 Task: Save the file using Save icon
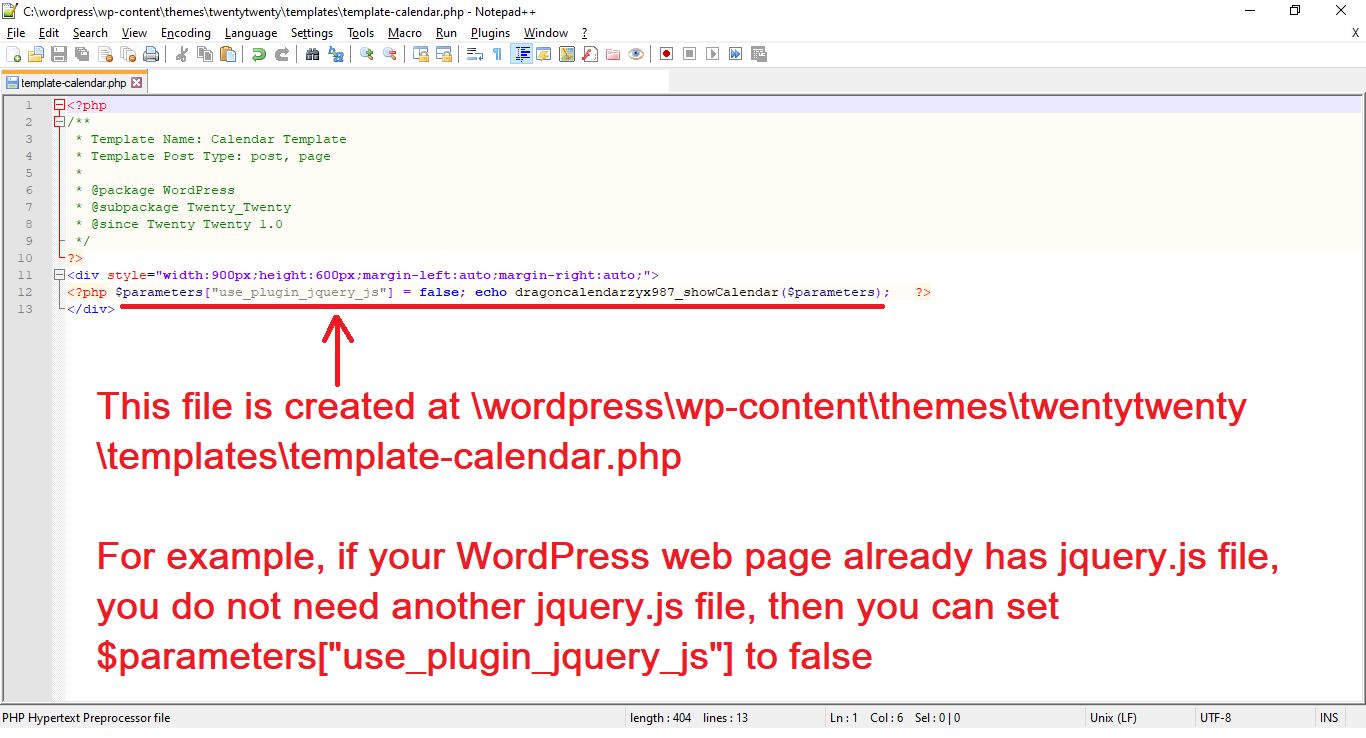point(59,54)
